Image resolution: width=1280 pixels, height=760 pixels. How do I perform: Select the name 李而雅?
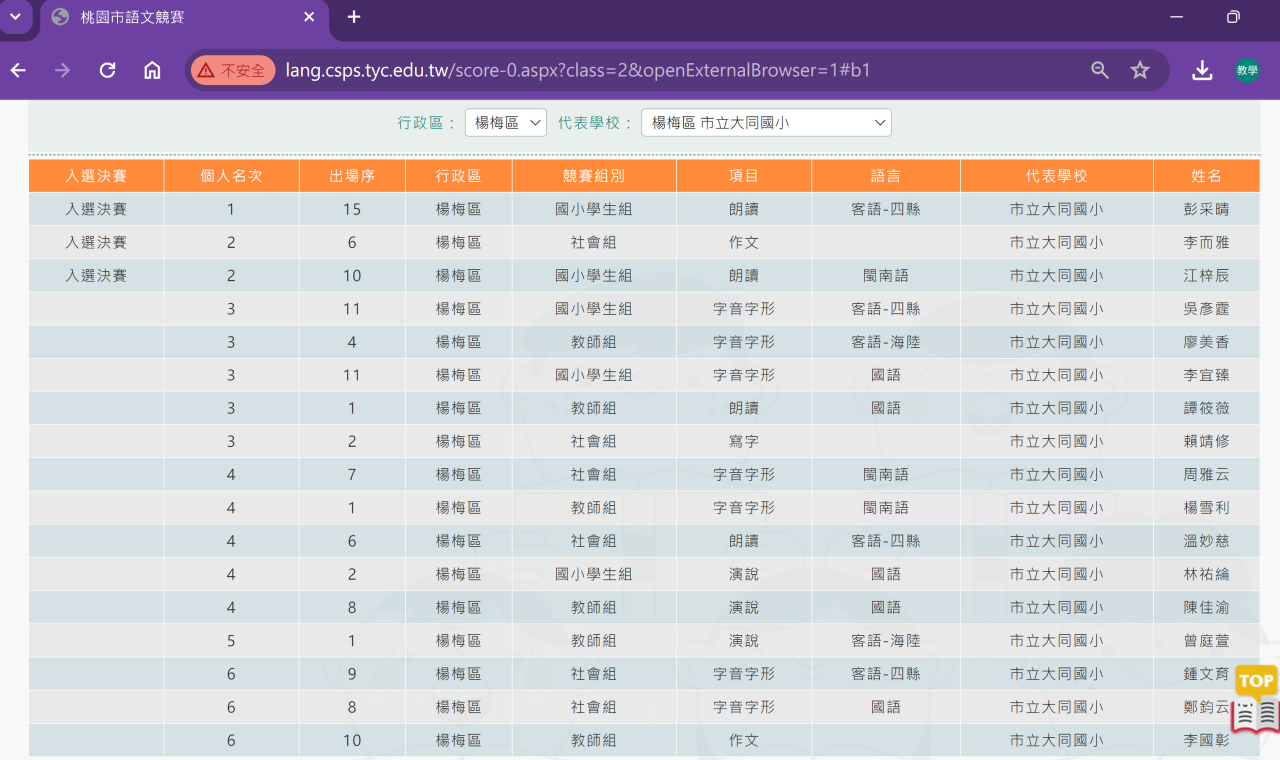[x=1207, y=243]
